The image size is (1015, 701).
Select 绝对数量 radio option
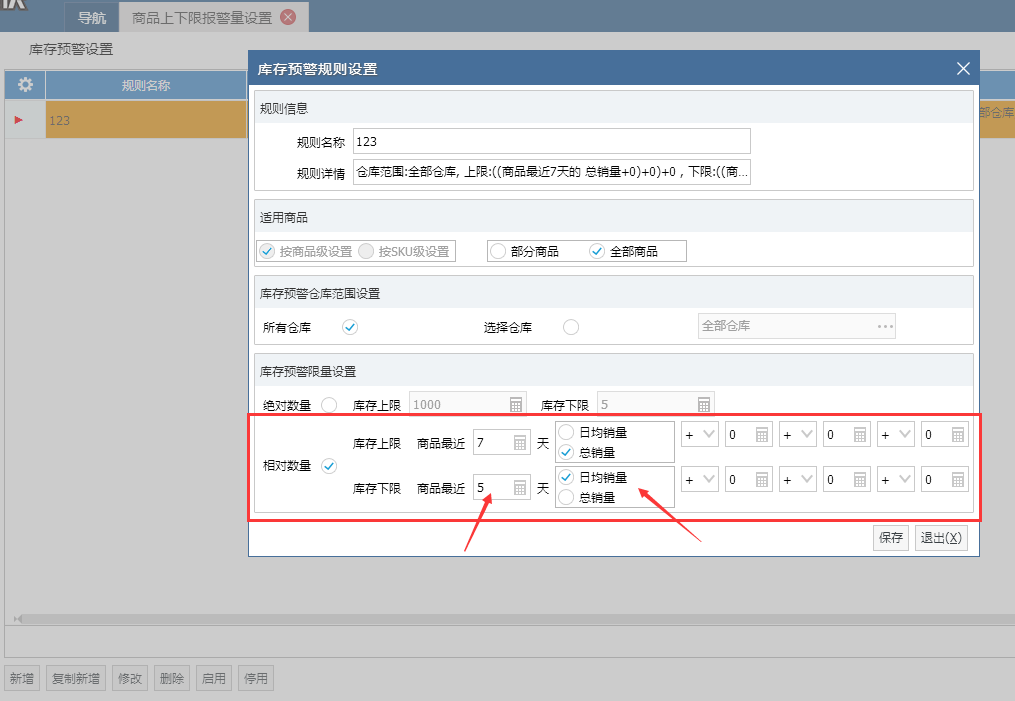coord(329,405)
